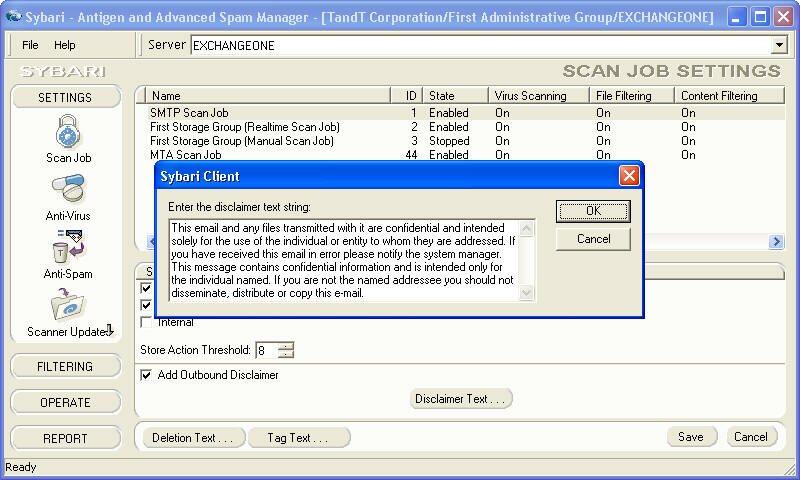Expand the OPERATE section
The image size is (800, 480).
[65, 403]
